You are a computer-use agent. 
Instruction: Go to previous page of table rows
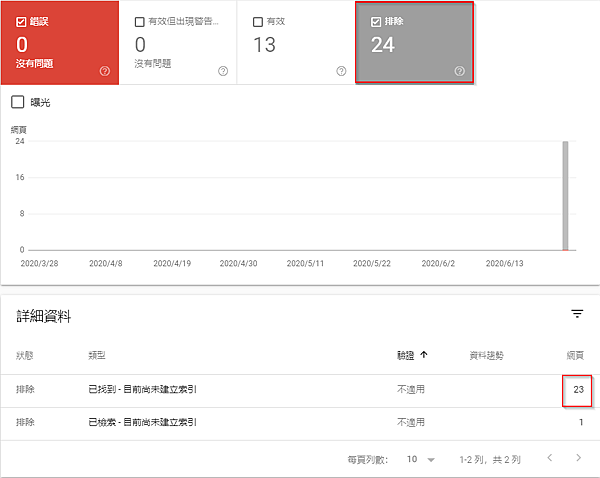pyautogui.click(x=548, y=458)
